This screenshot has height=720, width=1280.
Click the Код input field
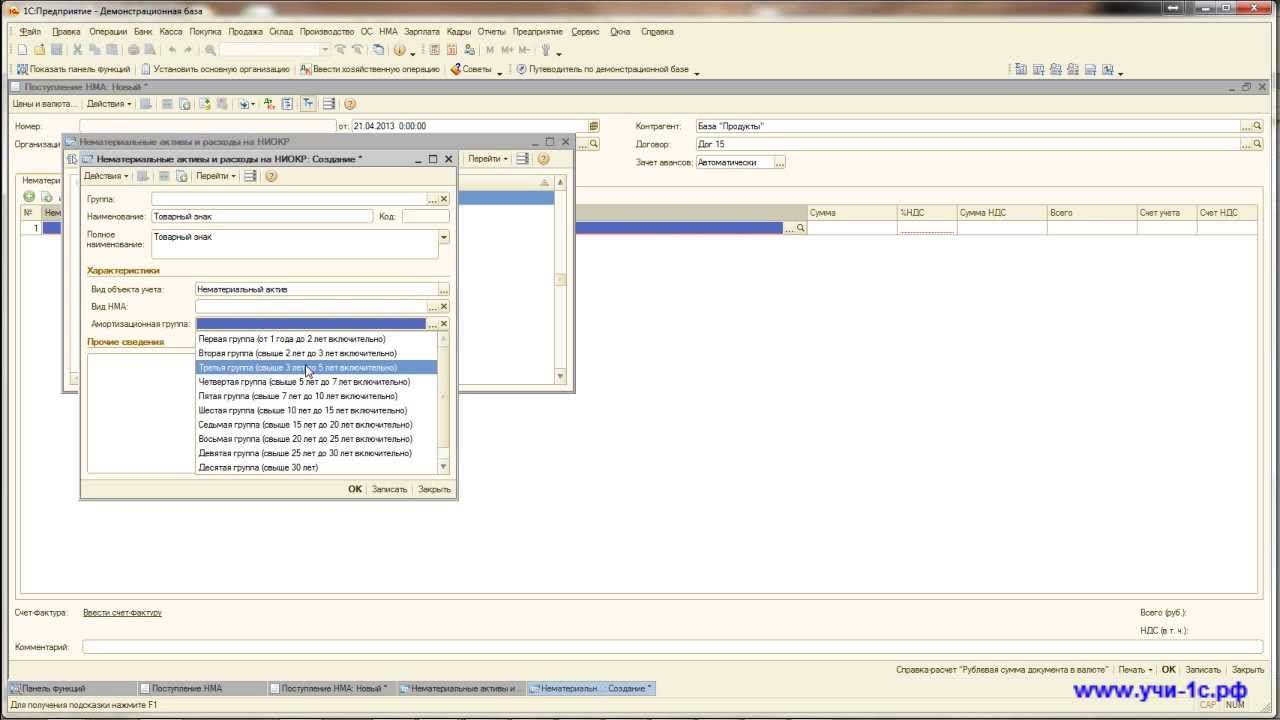tap(425, 216)
